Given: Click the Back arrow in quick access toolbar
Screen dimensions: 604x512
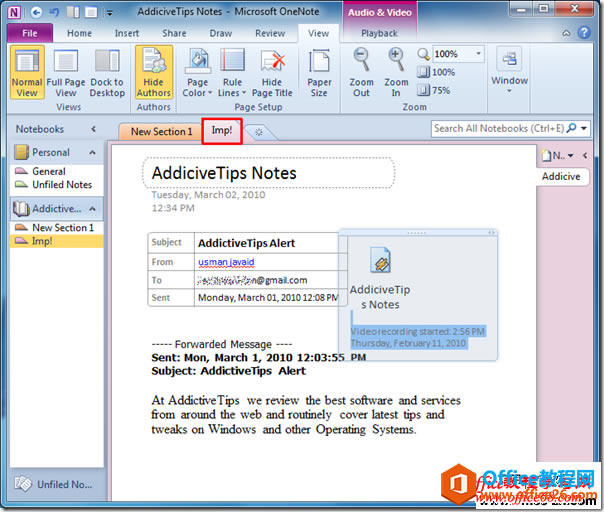Looking at the screenshot, I should tap(37, 12).
